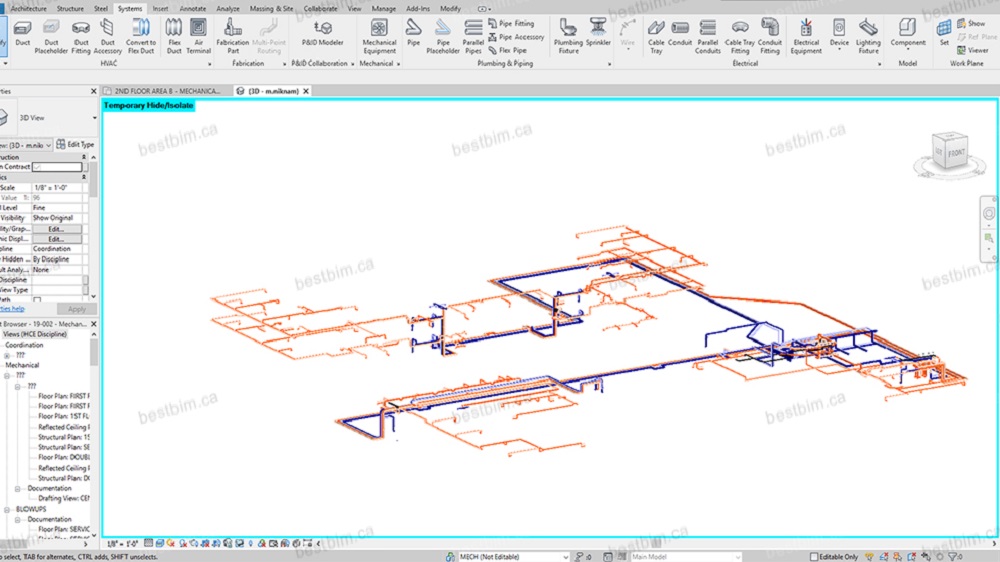Set the work plane
This screenshot has height=562, width=1000.
(x=944, y=33)
